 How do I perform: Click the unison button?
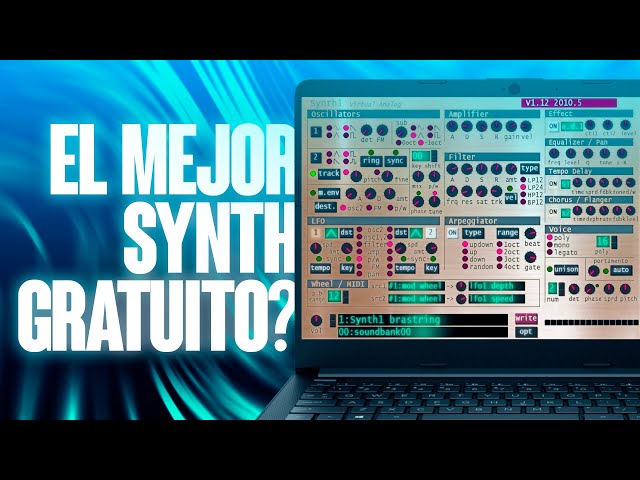[x=567, y=269]
